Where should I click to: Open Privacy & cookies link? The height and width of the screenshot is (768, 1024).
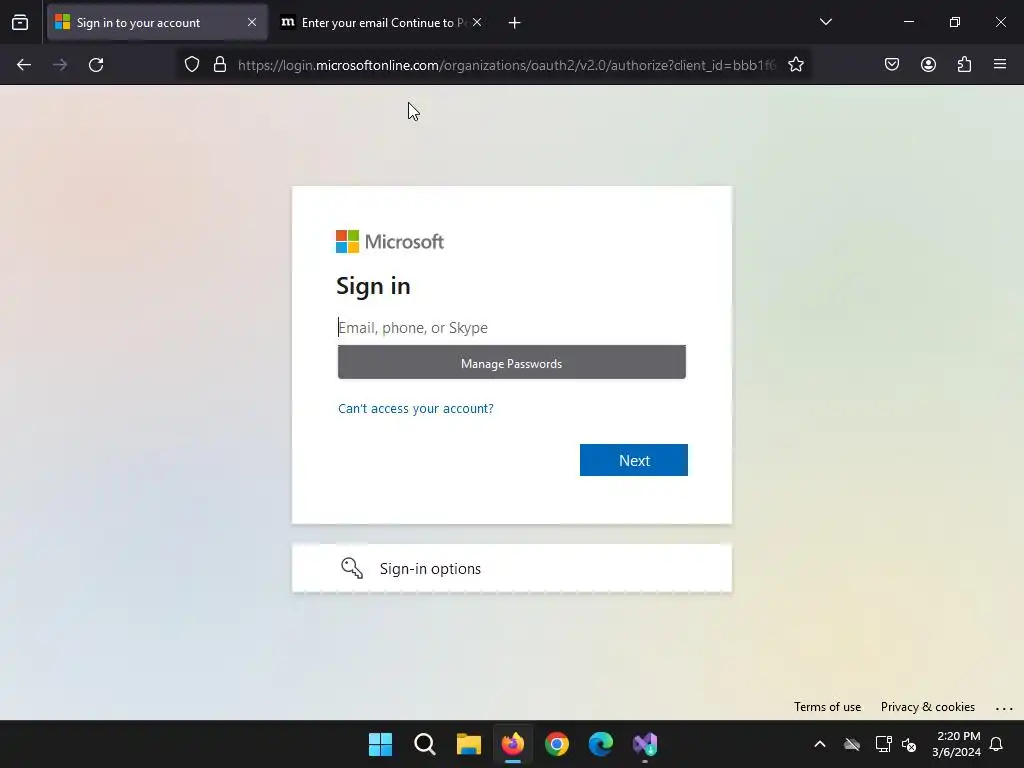click(x=927, y=707)
